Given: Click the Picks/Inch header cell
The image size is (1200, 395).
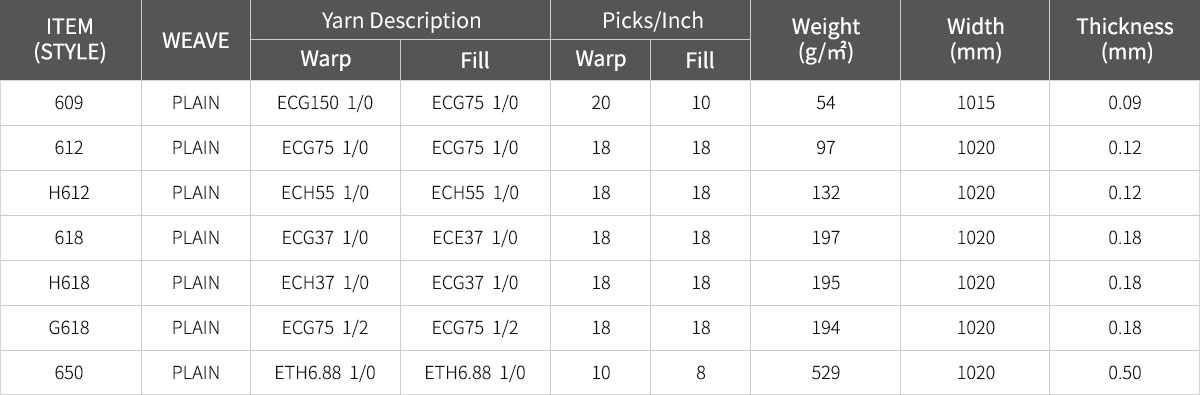Looking at the screenshot, I should point(651,20).
